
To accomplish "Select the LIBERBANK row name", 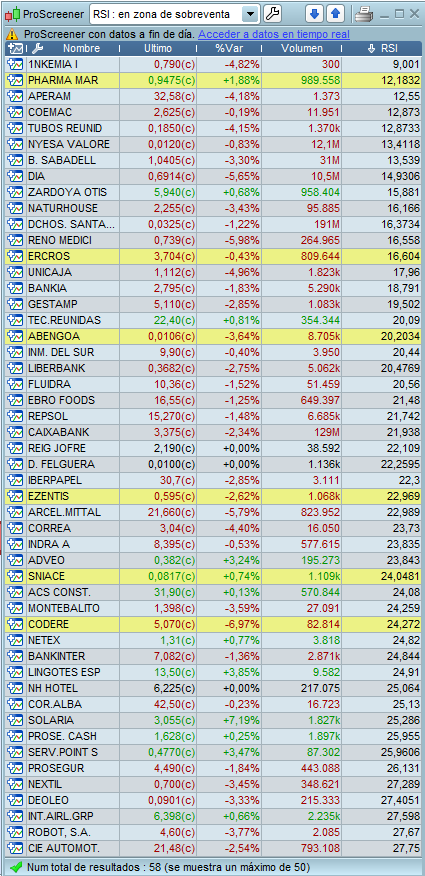I will point(56,368).
